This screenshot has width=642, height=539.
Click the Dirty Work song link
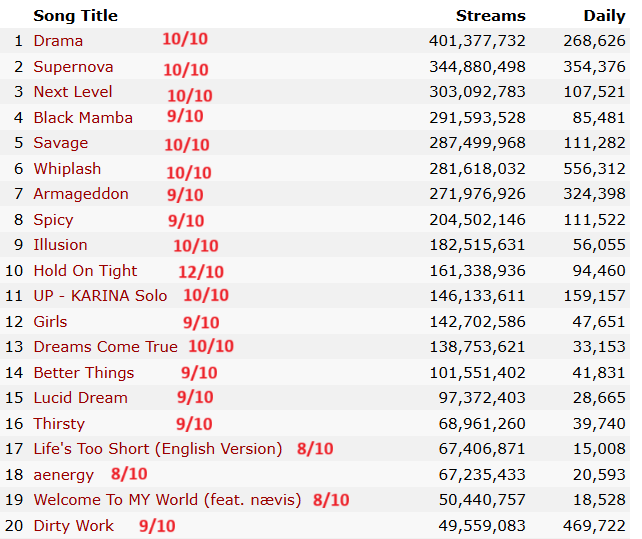coord(73,526)
